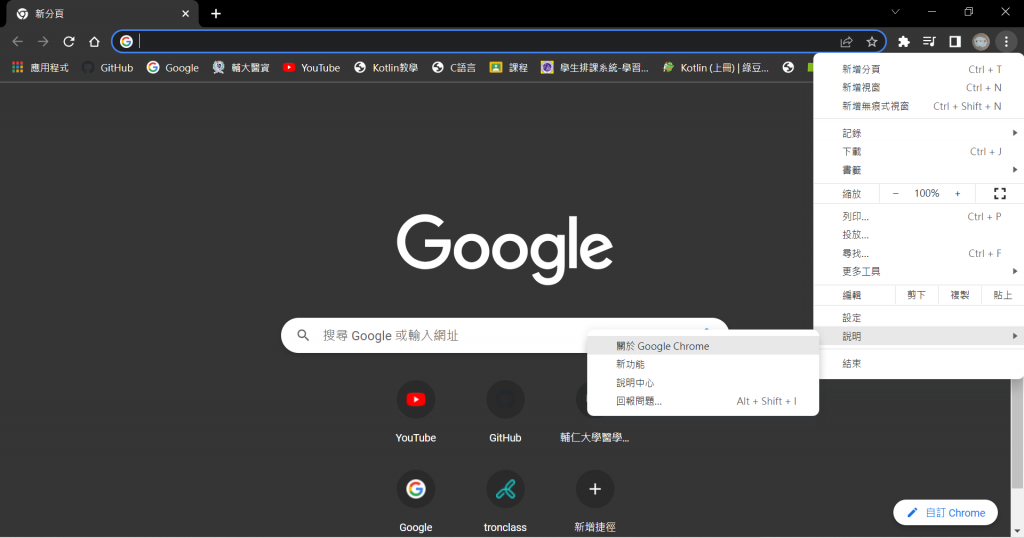Expand 書籤 bookmarks submenu

pyautogui.click(x=918, y=170)
